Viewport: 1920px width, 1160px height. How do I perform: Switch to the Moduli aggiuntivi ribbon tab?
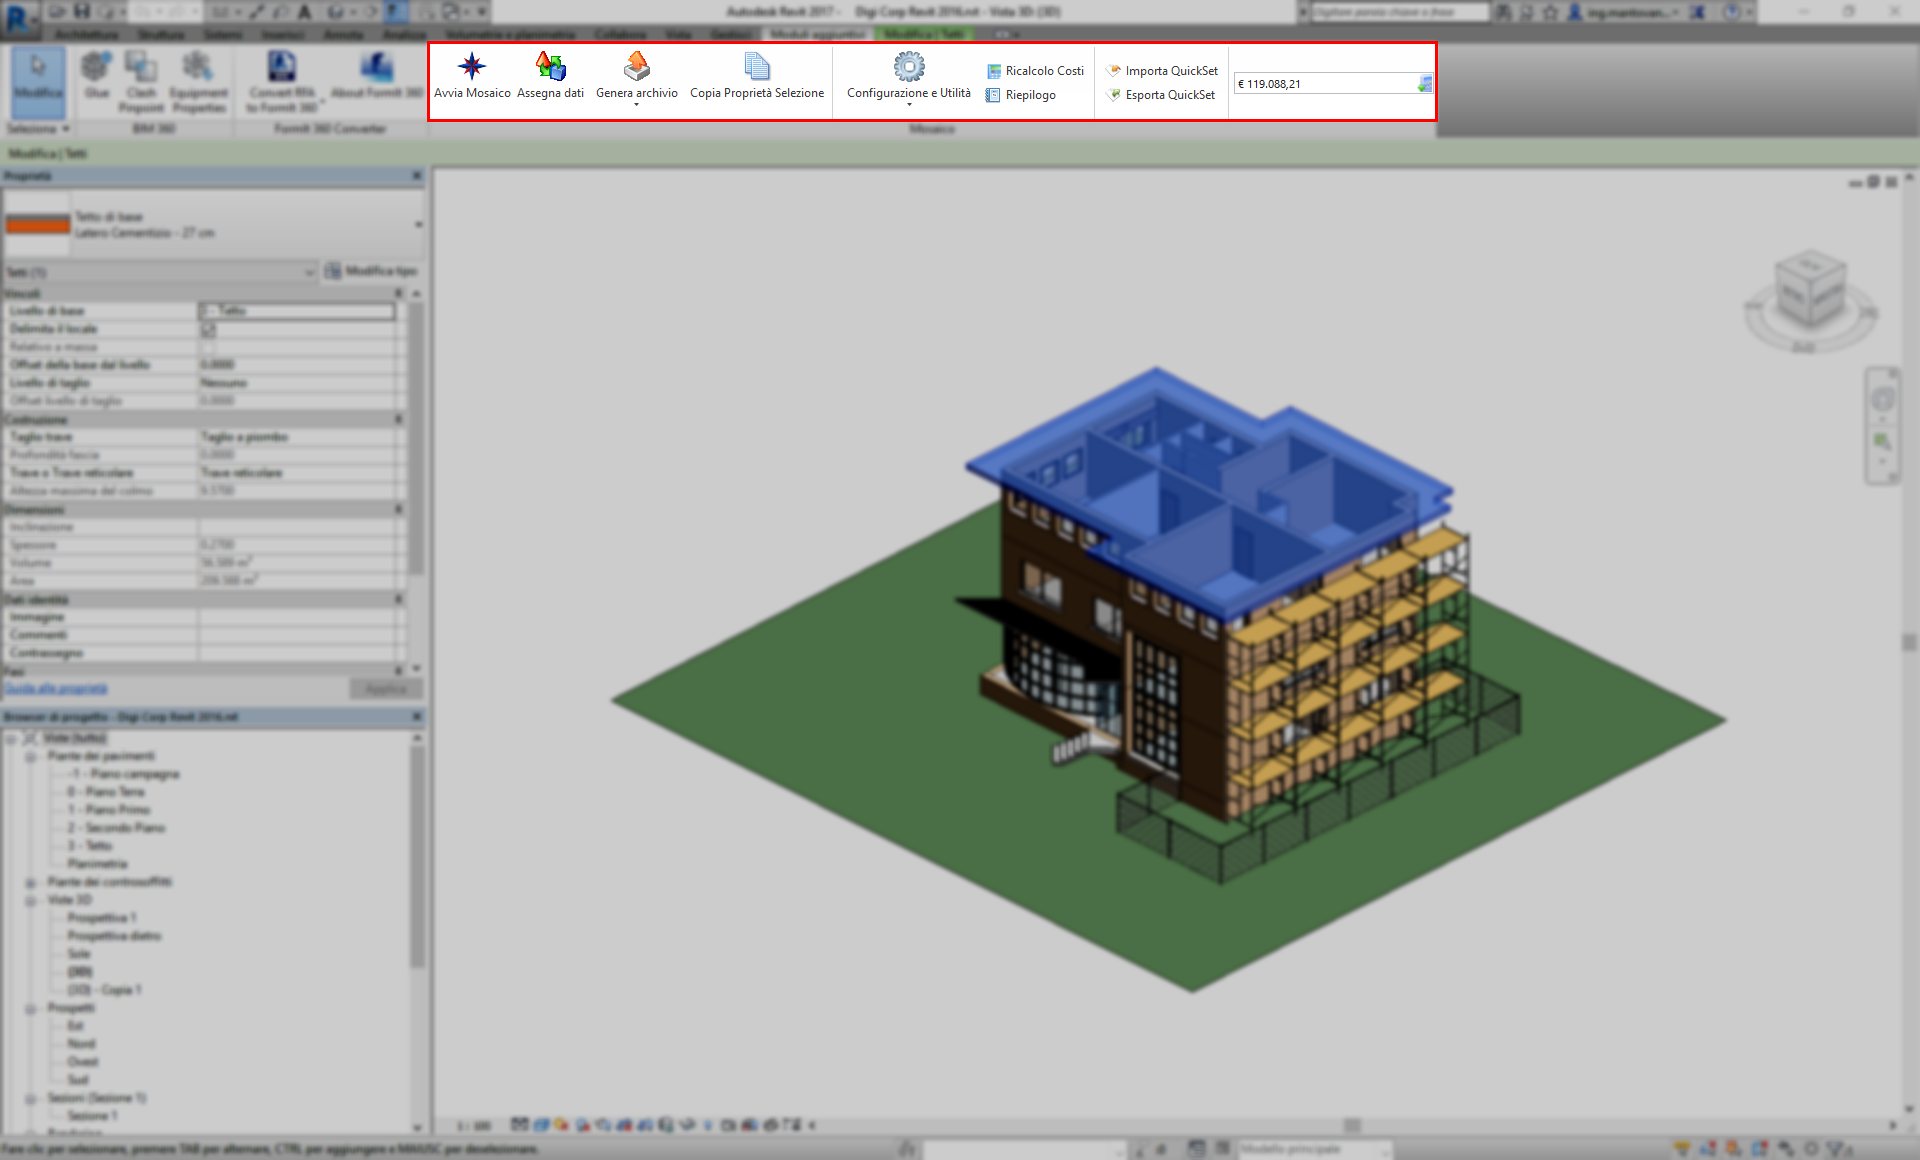tap(817, 34)
